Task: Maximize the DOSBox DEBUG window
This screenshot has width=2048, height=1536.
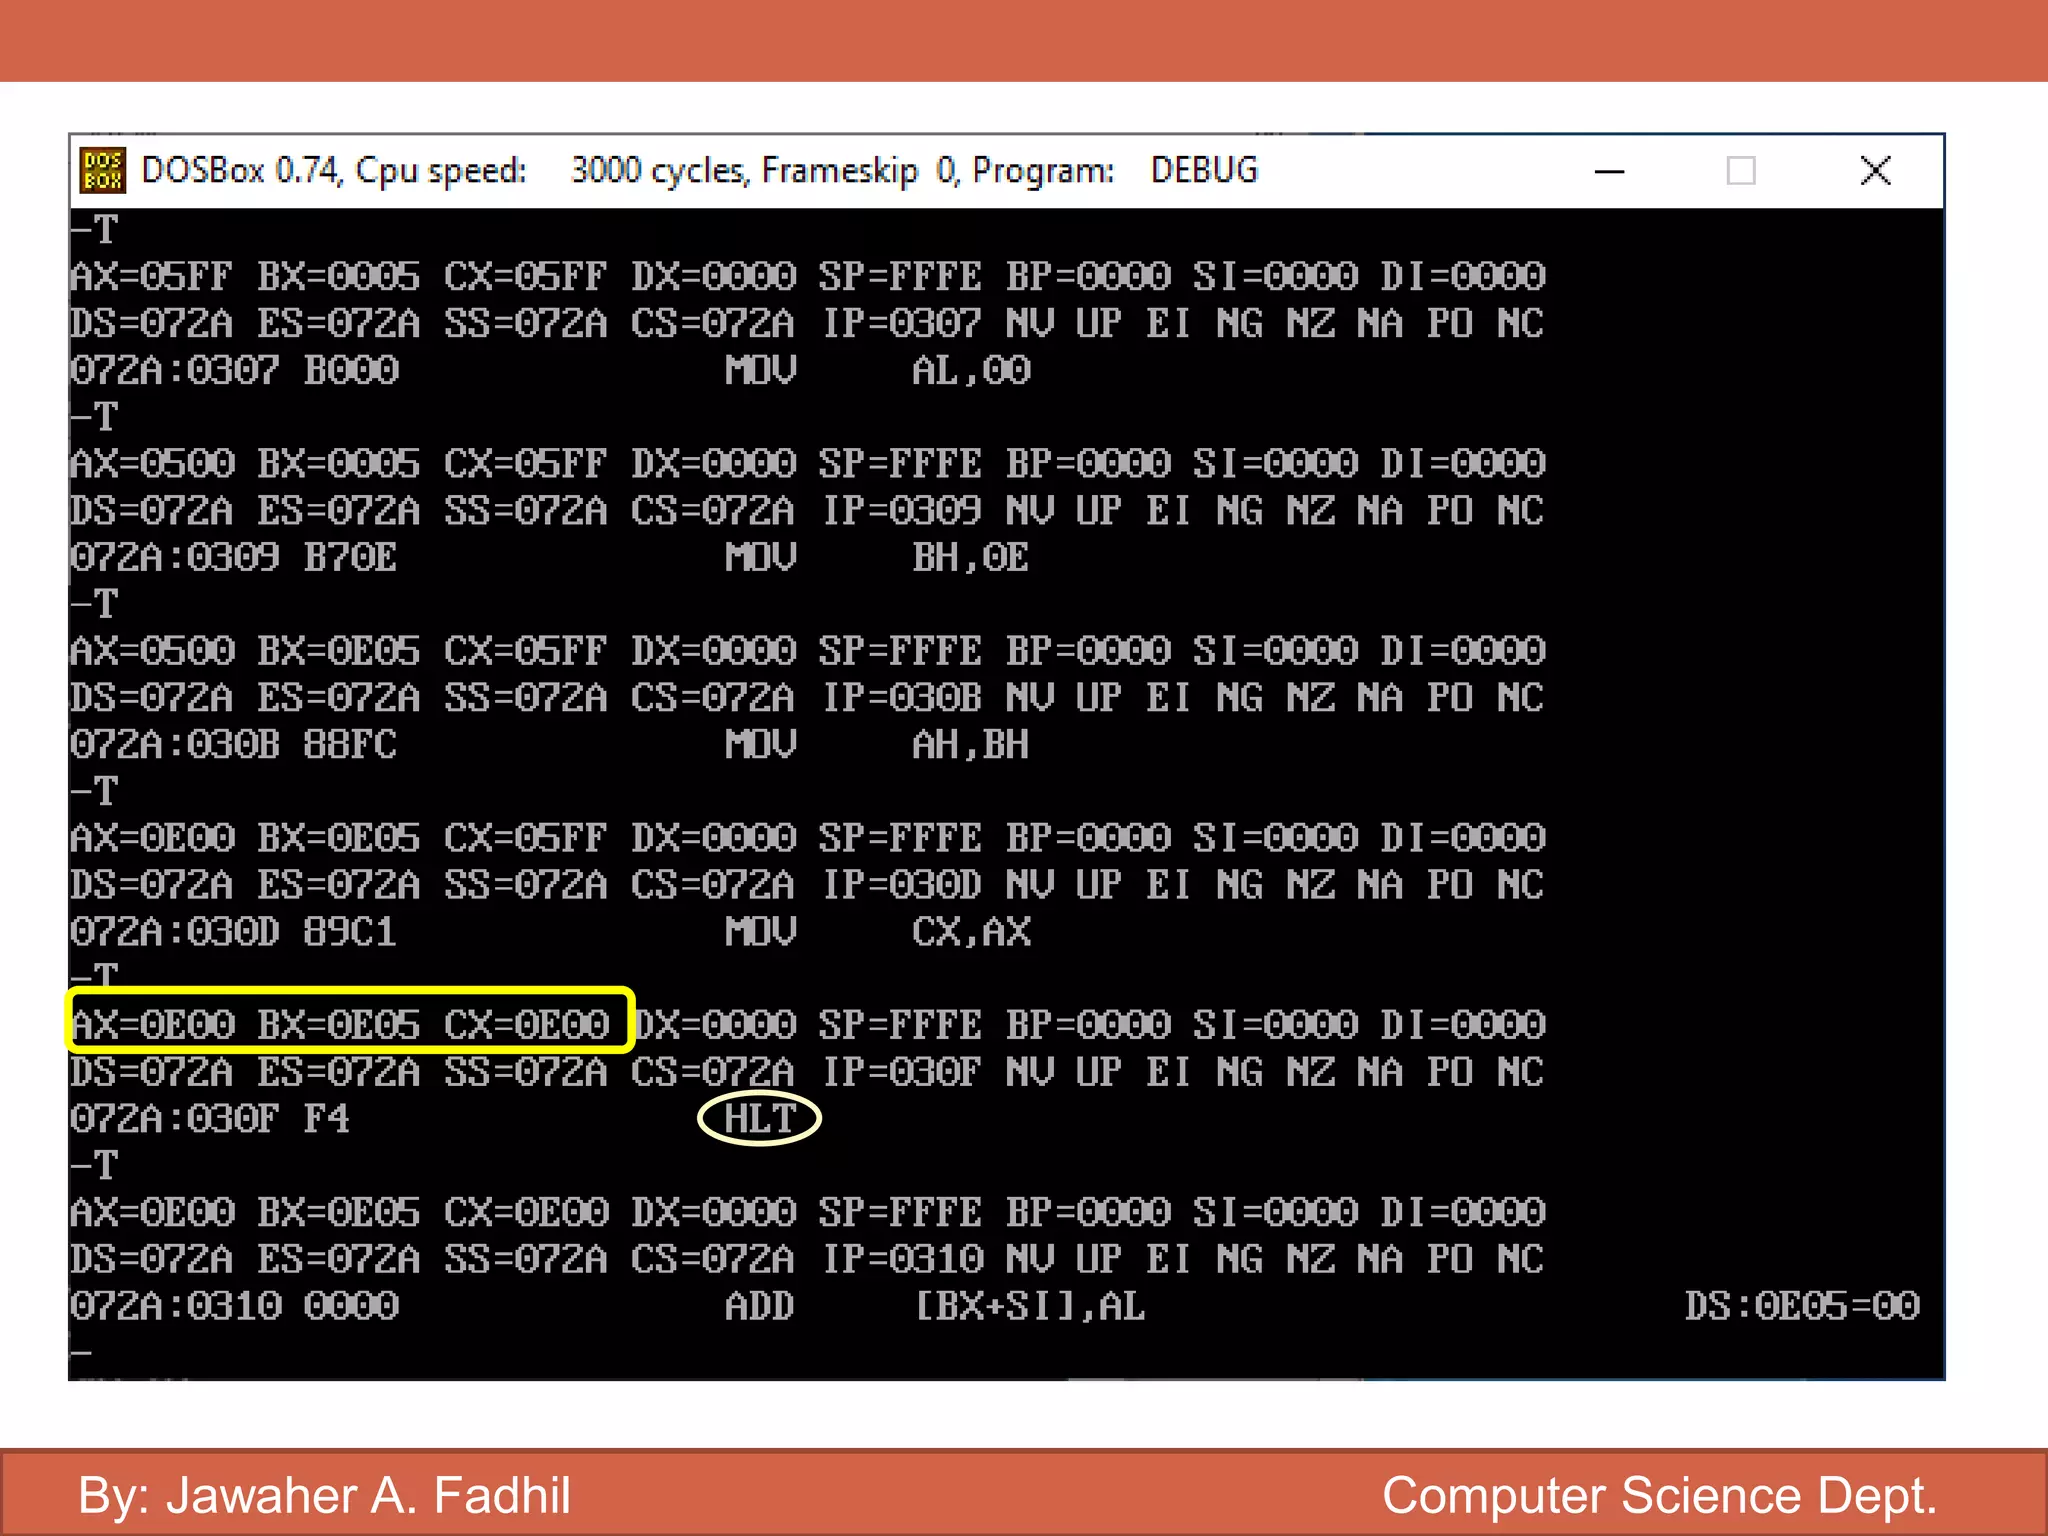Action: [1740, 172]
